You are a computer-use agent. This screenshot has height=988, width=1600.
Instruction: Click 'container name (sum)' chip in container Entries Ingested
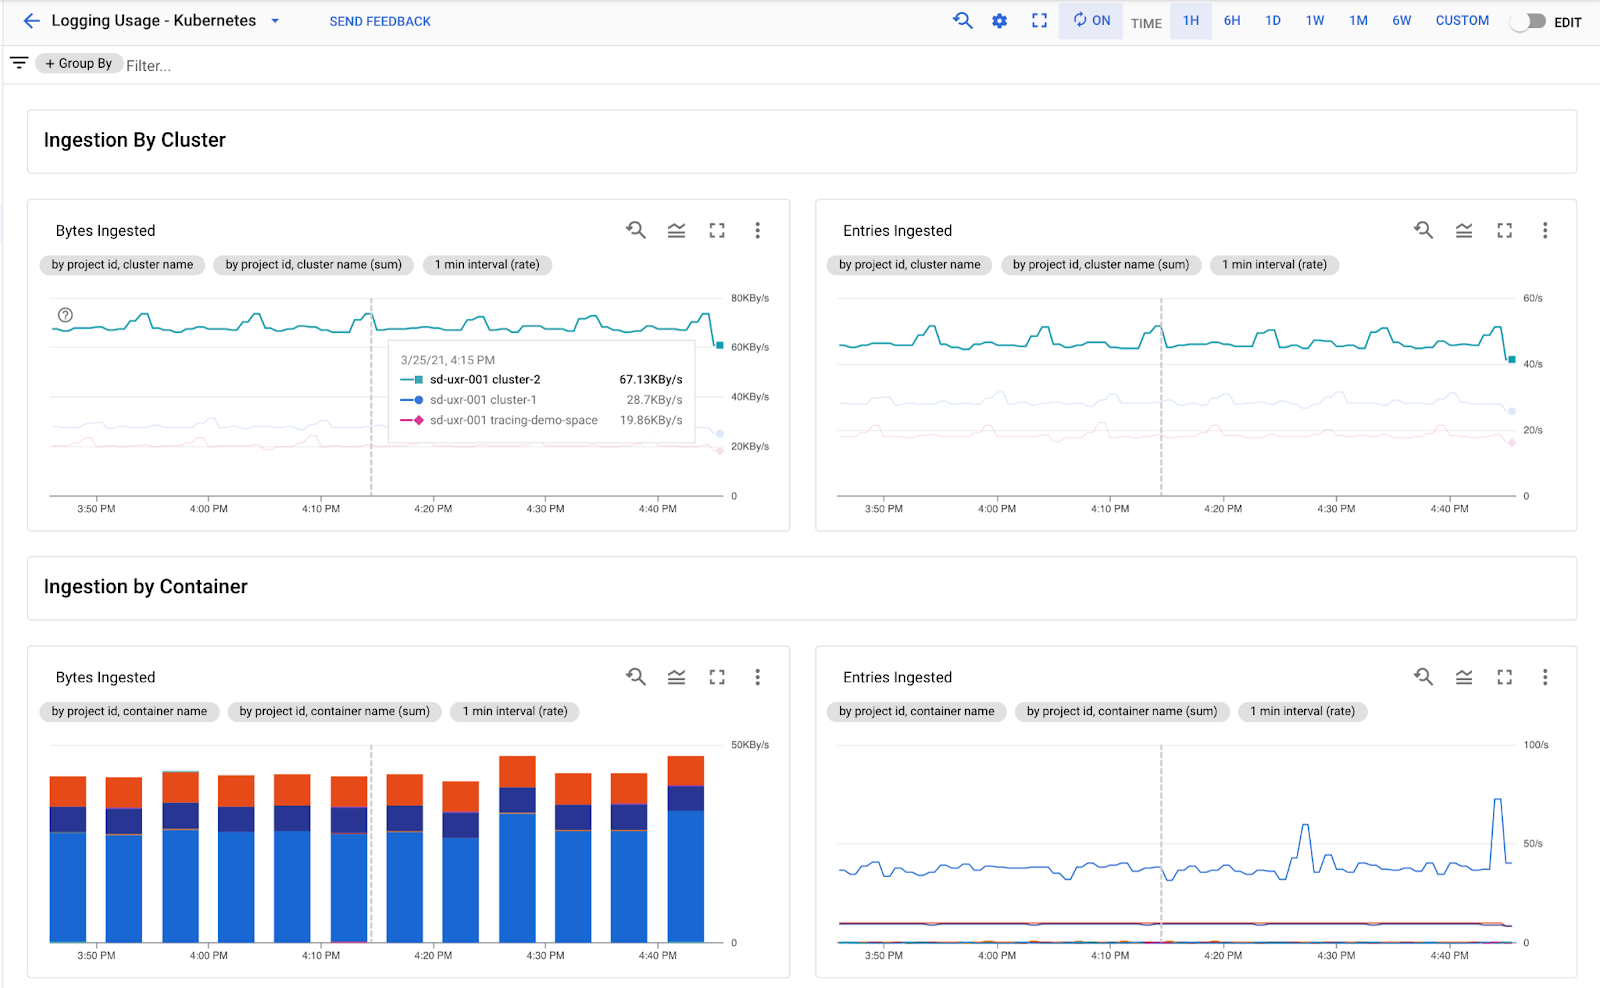(x=1122, y=712)
